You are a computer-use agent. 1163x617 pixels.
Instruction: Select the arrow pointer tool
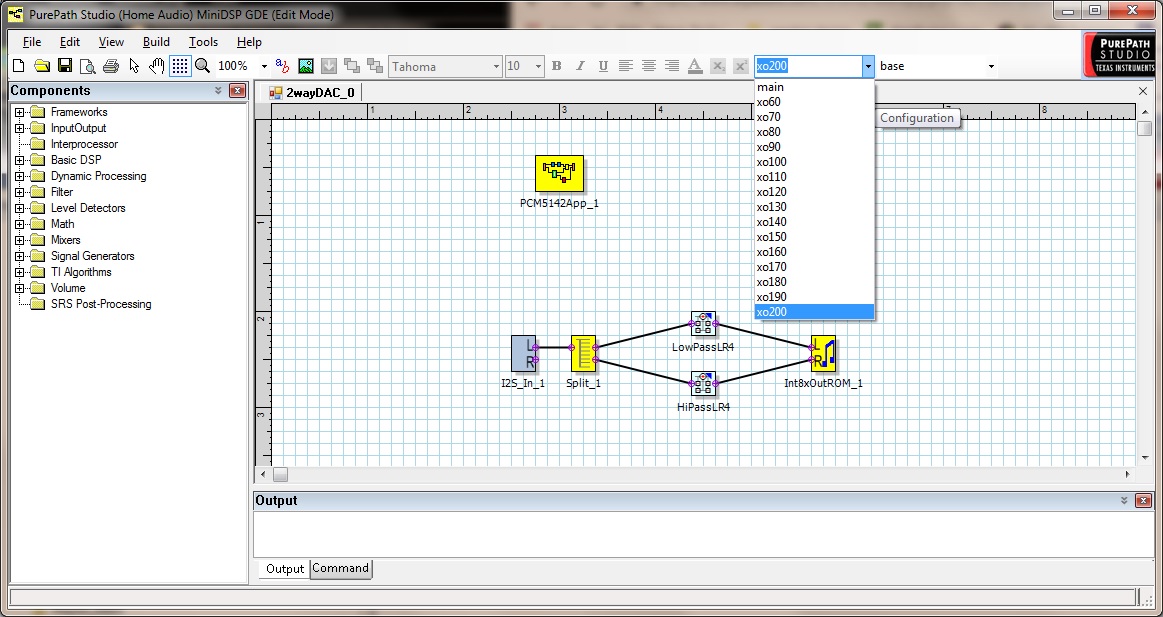[x=134, y=66]
